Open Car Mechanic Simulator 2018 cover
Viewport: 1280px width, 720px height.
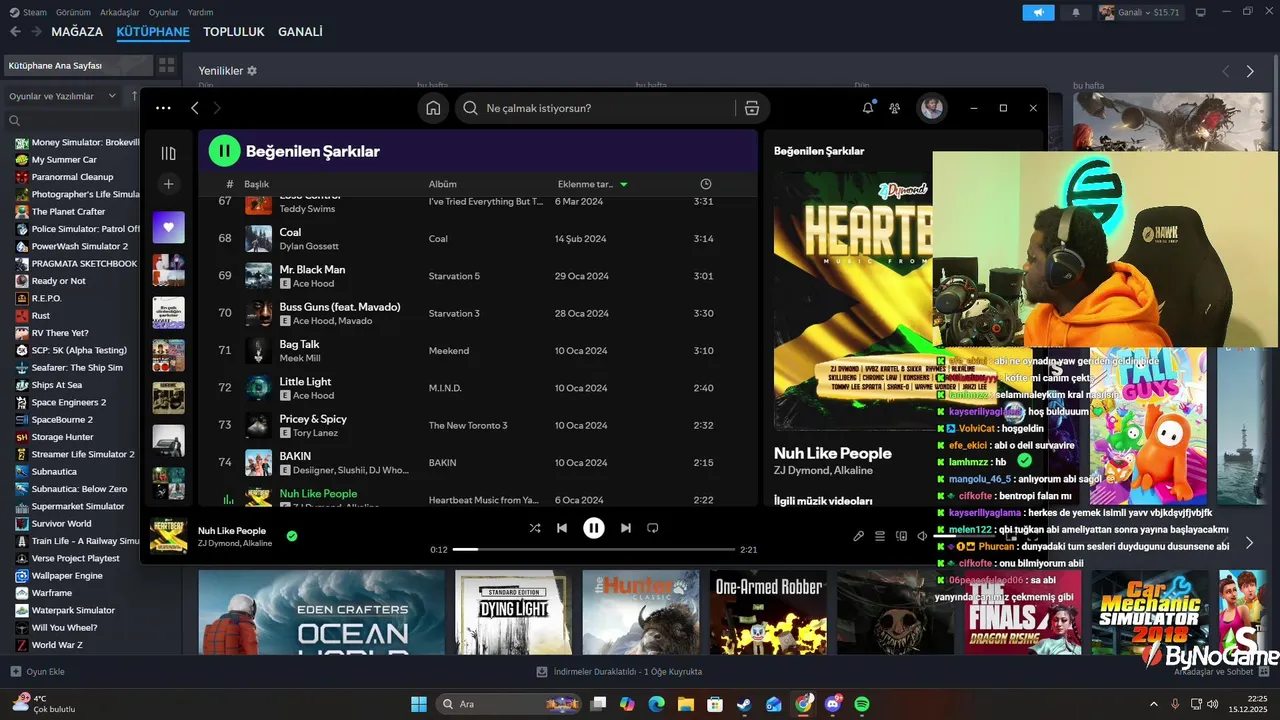click(1150, 612)
